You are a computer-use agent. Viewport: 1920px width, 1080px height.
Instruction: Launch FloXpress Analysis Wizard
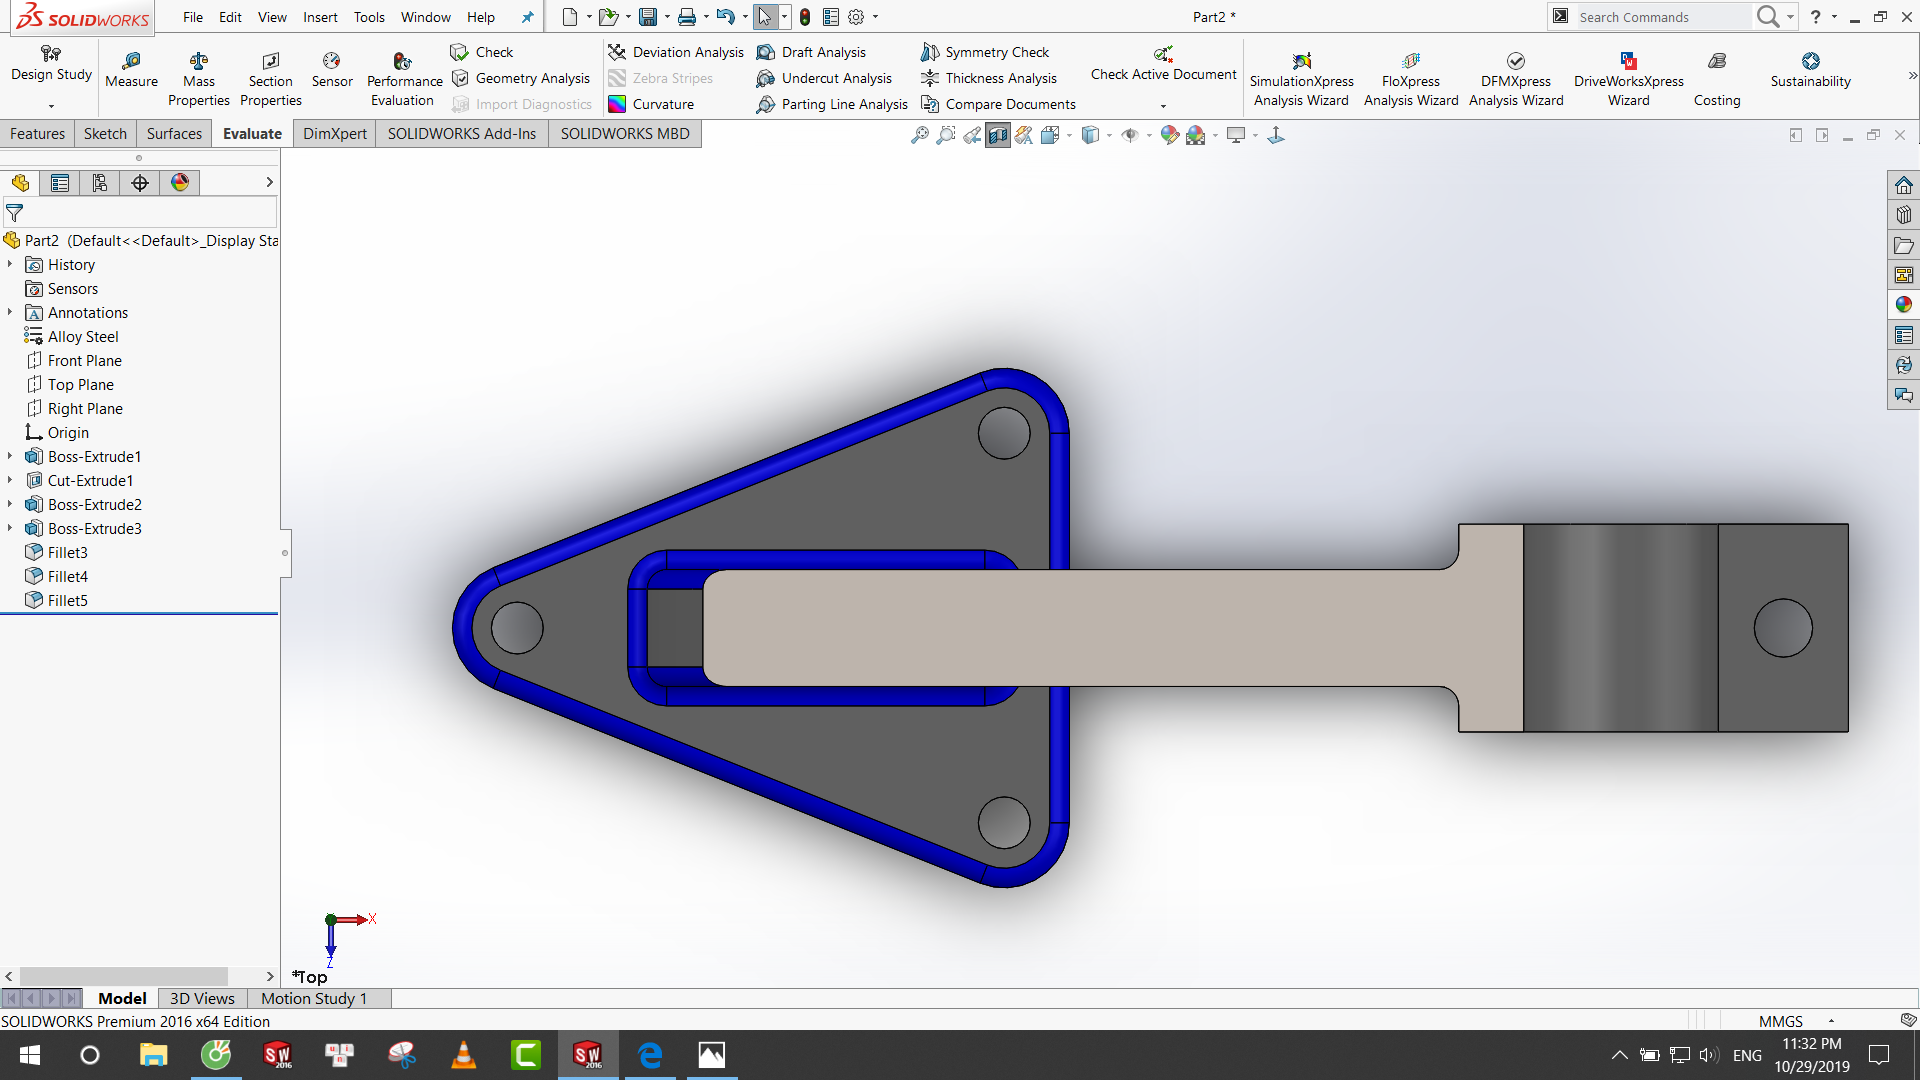(1411, 79)
